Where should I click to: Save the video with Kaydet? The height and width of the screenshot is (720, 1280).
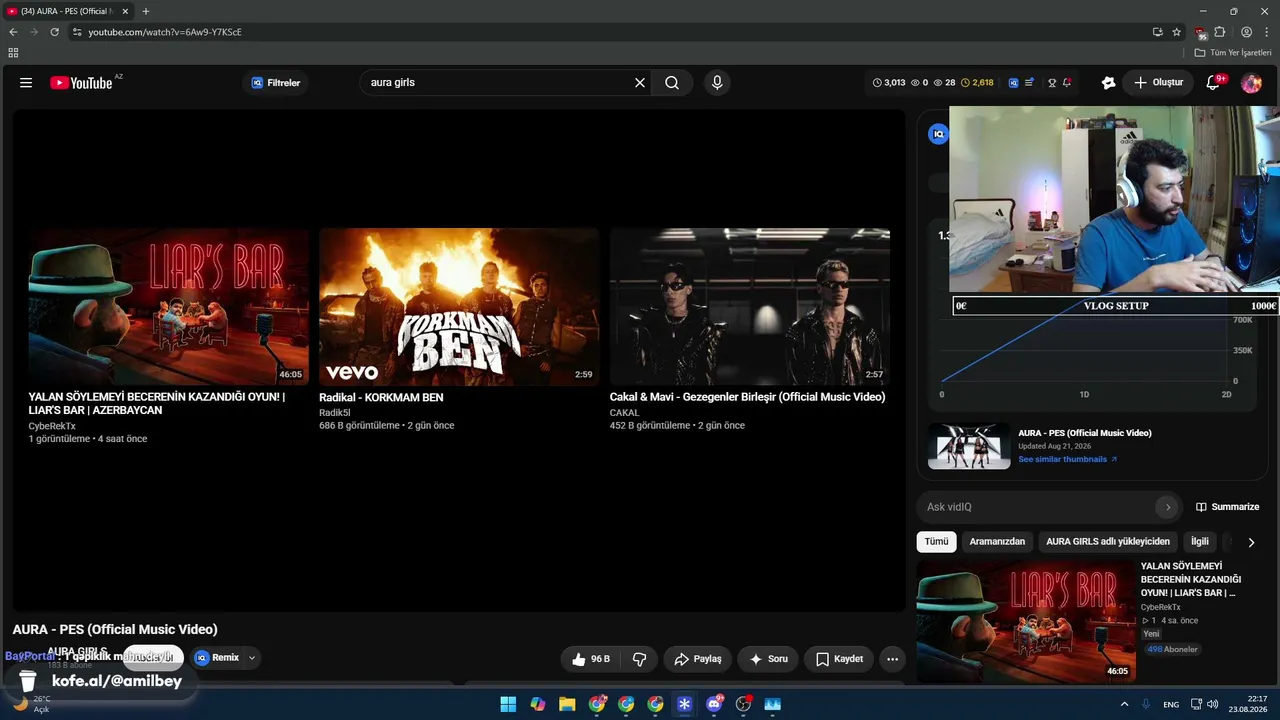[839, 659]
